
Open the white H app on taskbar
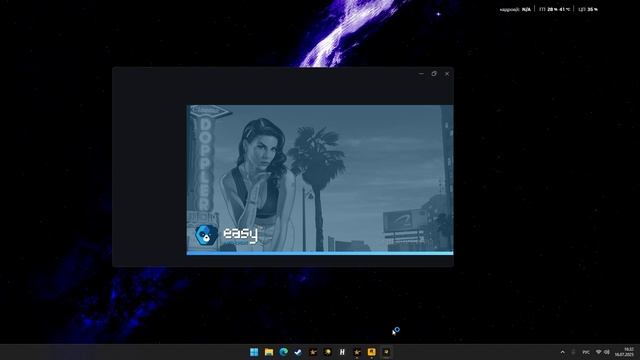pyautogui.click(x=342, y=352)
